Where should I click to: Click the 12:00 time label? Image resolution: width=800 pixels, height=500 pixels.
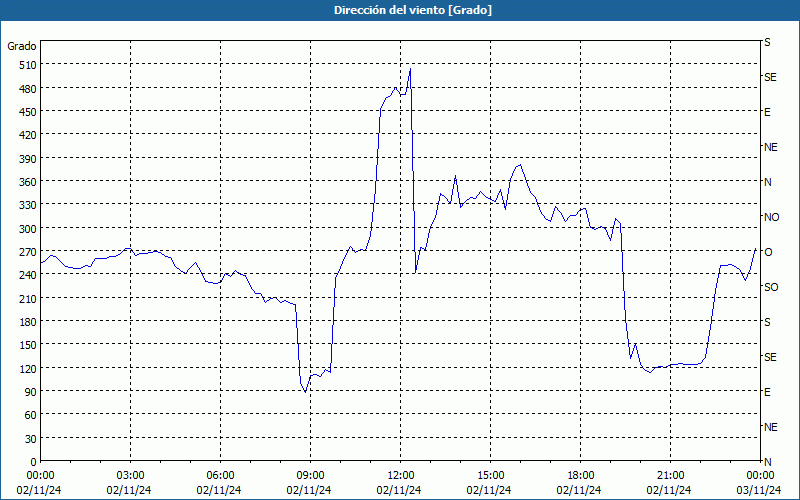(401, 476)
